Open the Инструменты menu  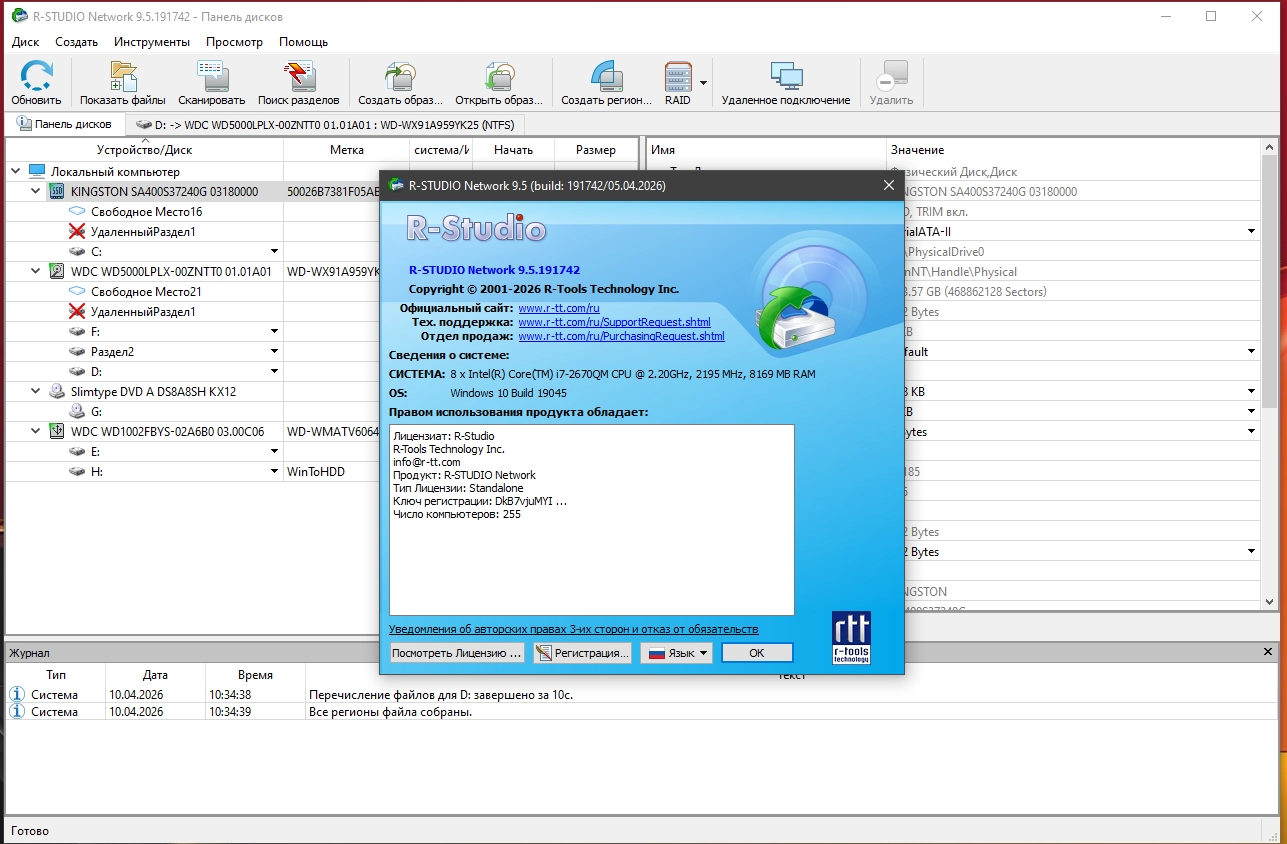pos(151,42)
